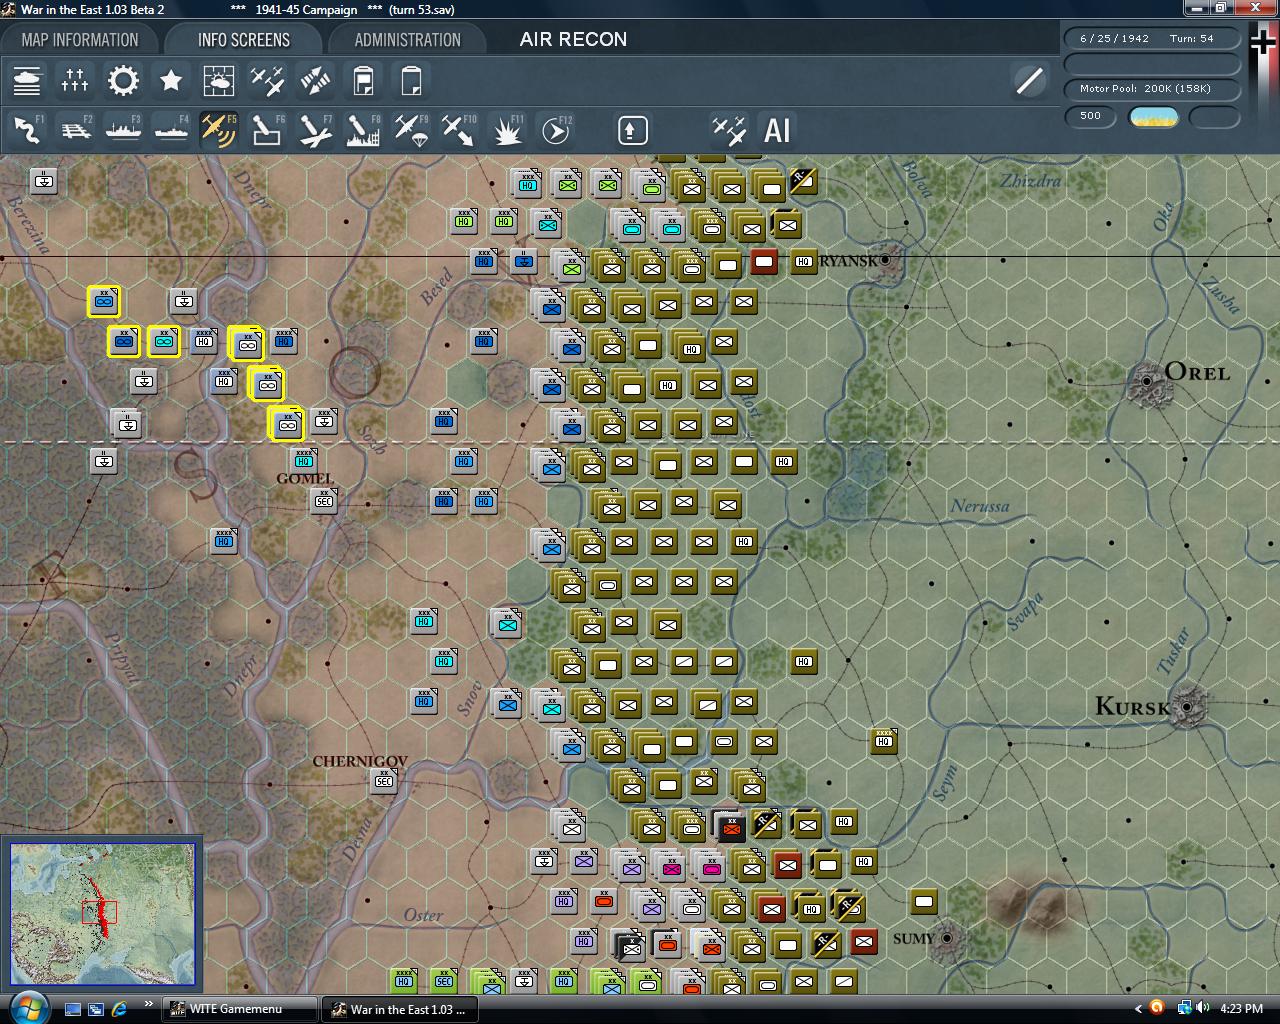Image resolution: width=1280 pixels, height=1024 pixels.
Task: Open the air drop supplies F9 mode
Action: point(411,128)
